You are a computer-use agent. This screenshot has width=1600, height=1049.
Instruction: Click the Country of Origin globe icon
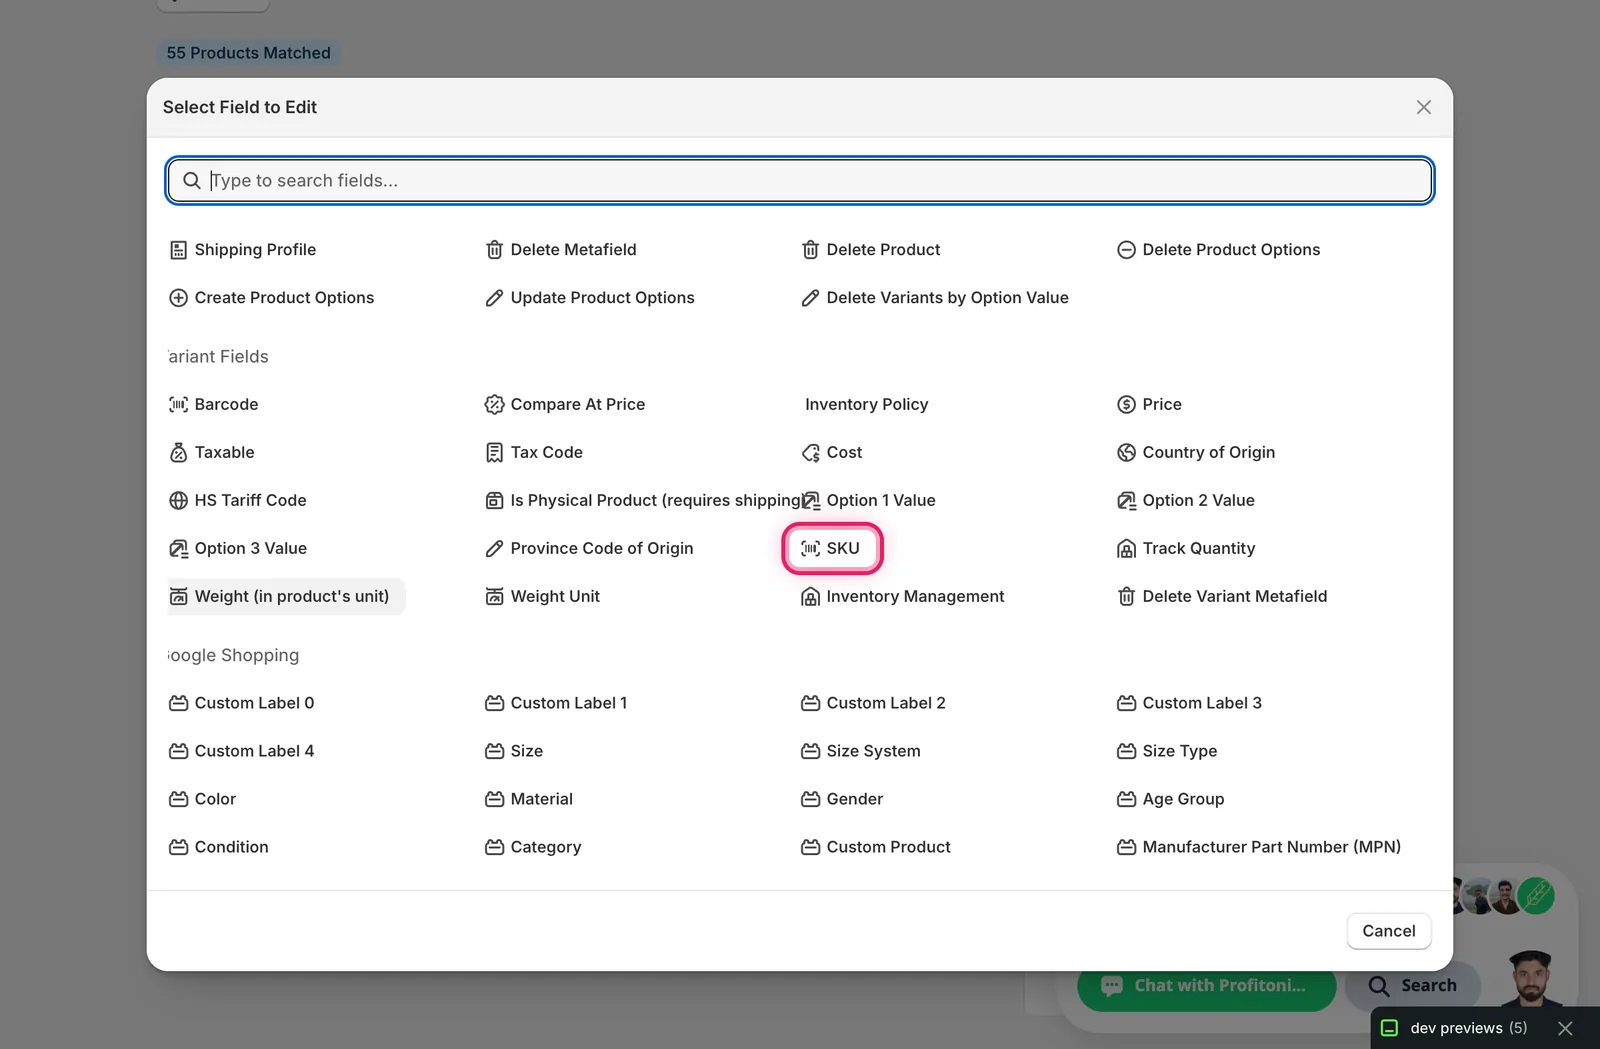[x=1126, y=452]
